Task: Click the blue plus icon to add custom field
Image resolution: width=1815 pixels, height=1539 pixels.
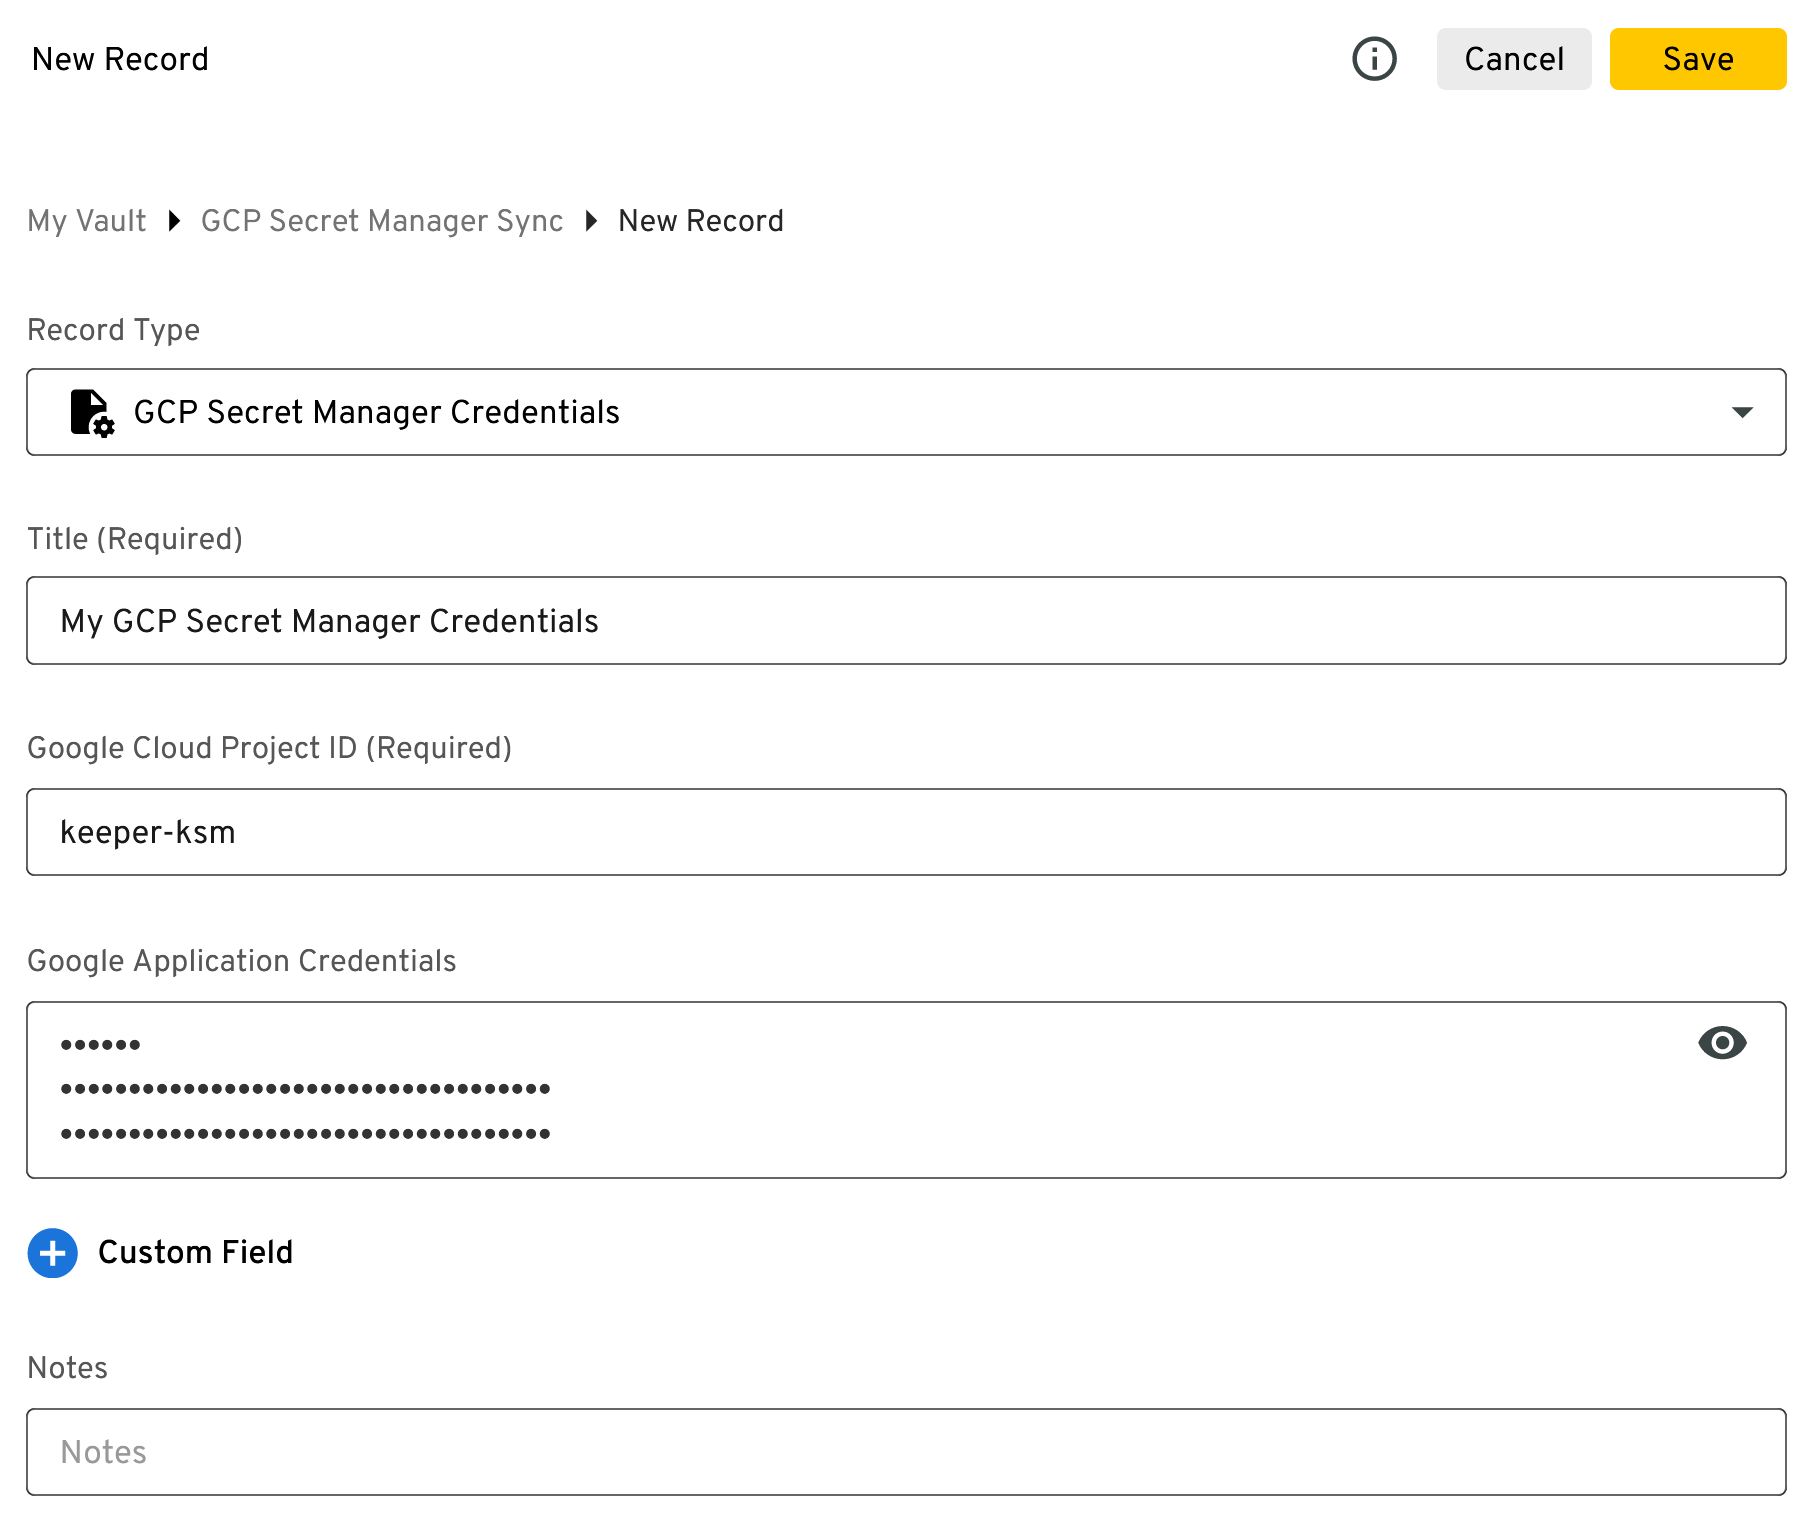Action: click(x=52, y=1252)
